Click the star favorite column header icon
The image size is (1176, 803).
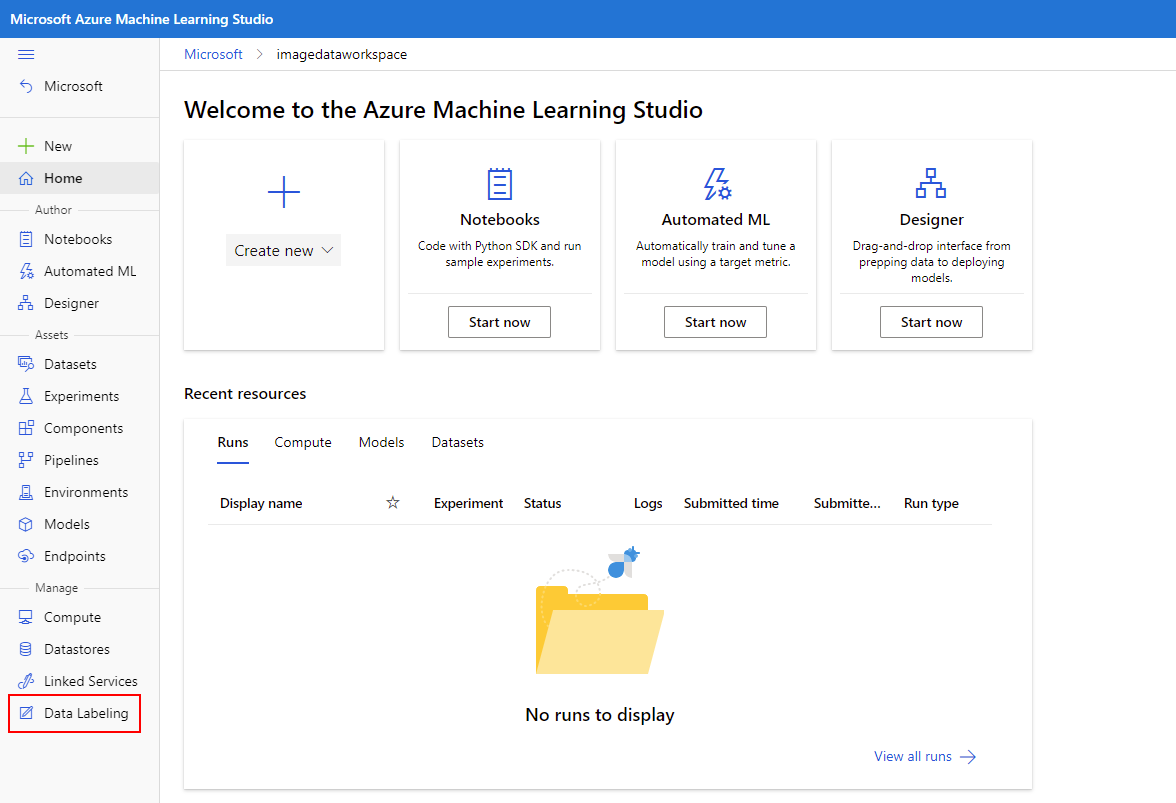click(x=392, y=502)
